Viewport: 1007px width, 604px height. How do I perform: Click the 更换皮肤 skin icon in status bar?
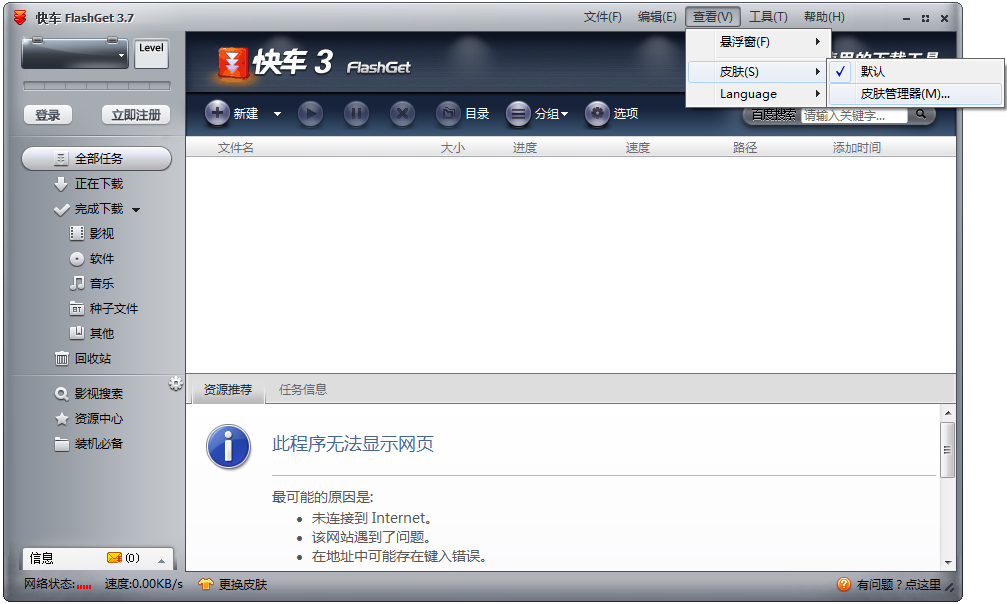point(206,583)
